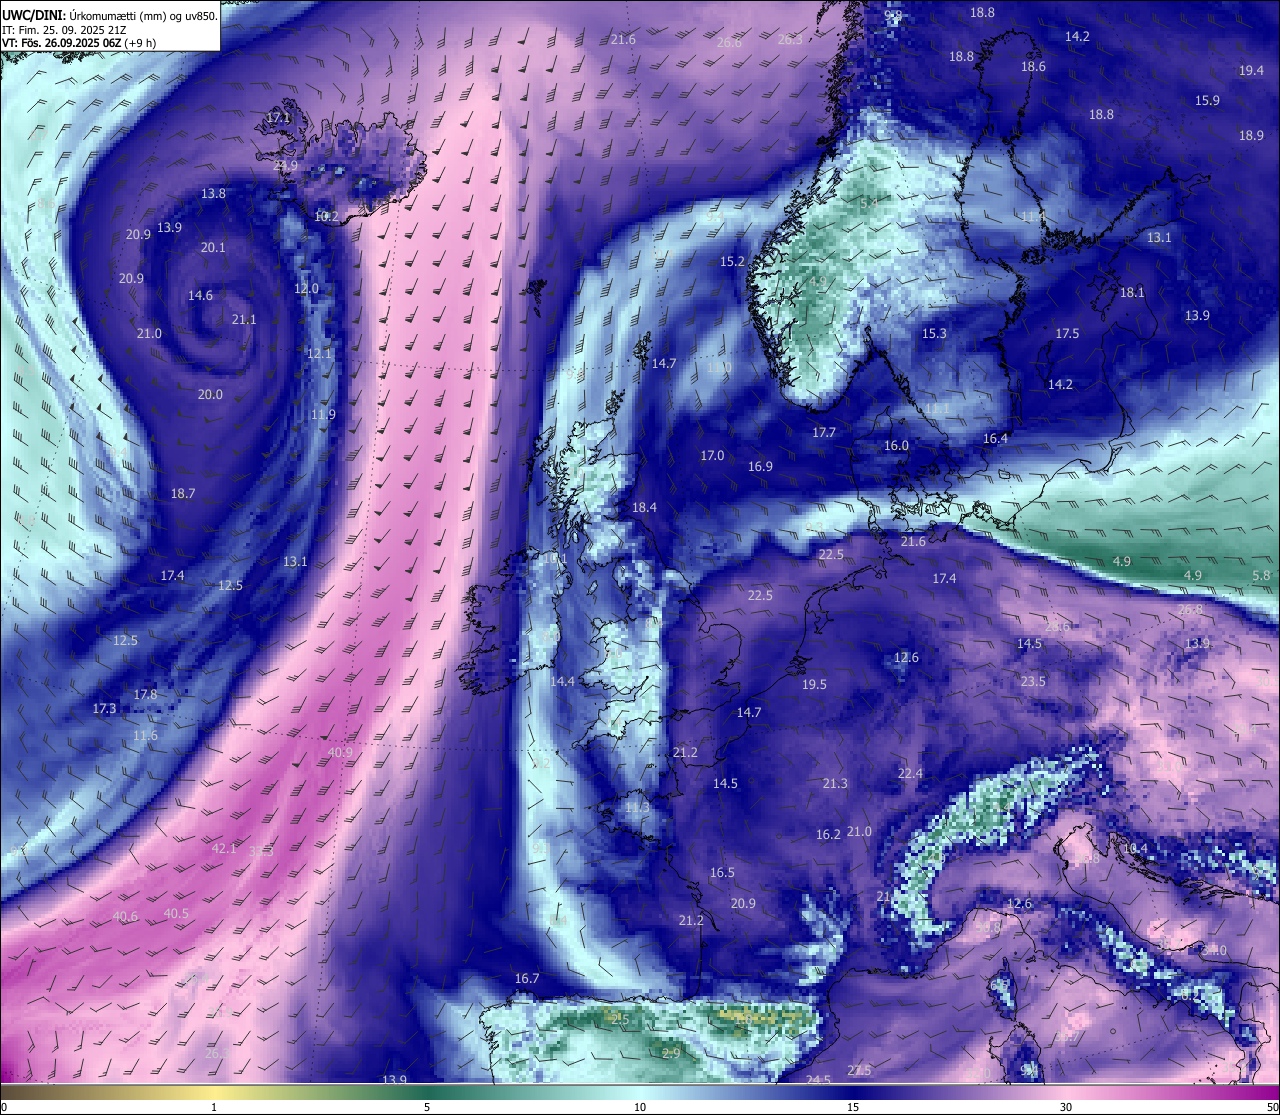Click the 15.2 value off Norway
Image resolution: width=1280 pixels, height=1115 pixels.
pyautogui.click(x=732, y=261)
